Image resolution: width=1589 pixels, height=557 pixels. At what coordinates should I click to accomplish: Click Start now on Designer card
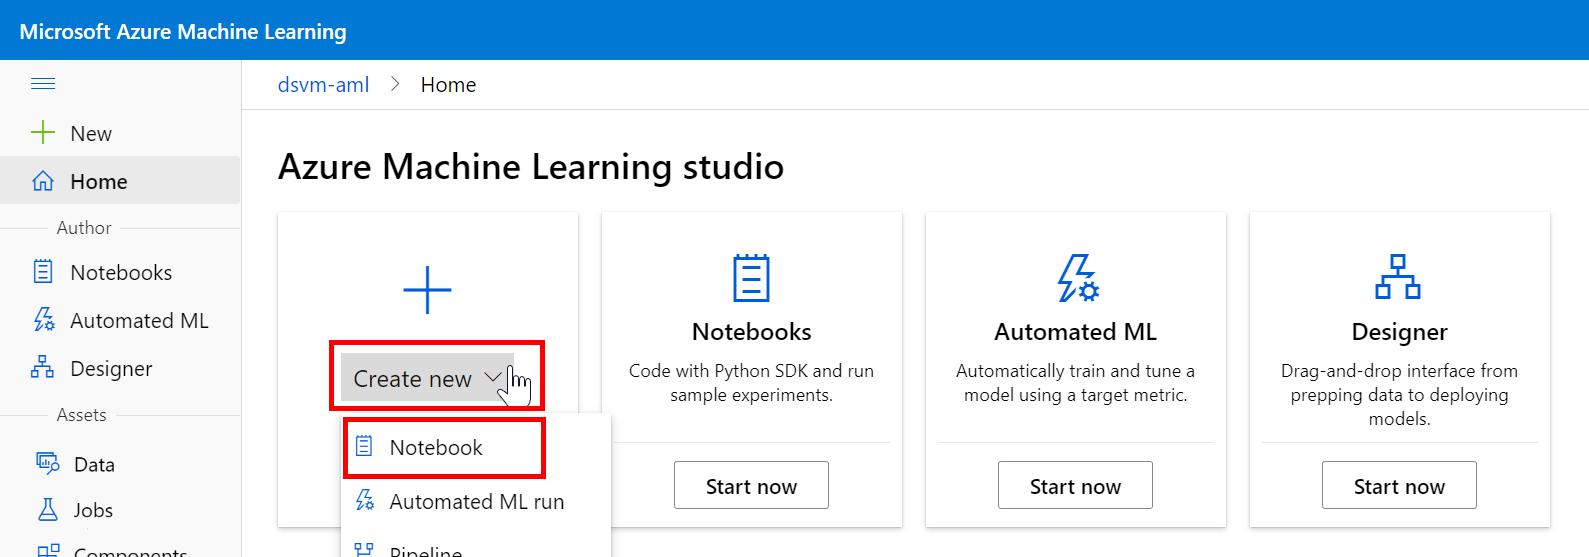click(x=1399, y=485)
